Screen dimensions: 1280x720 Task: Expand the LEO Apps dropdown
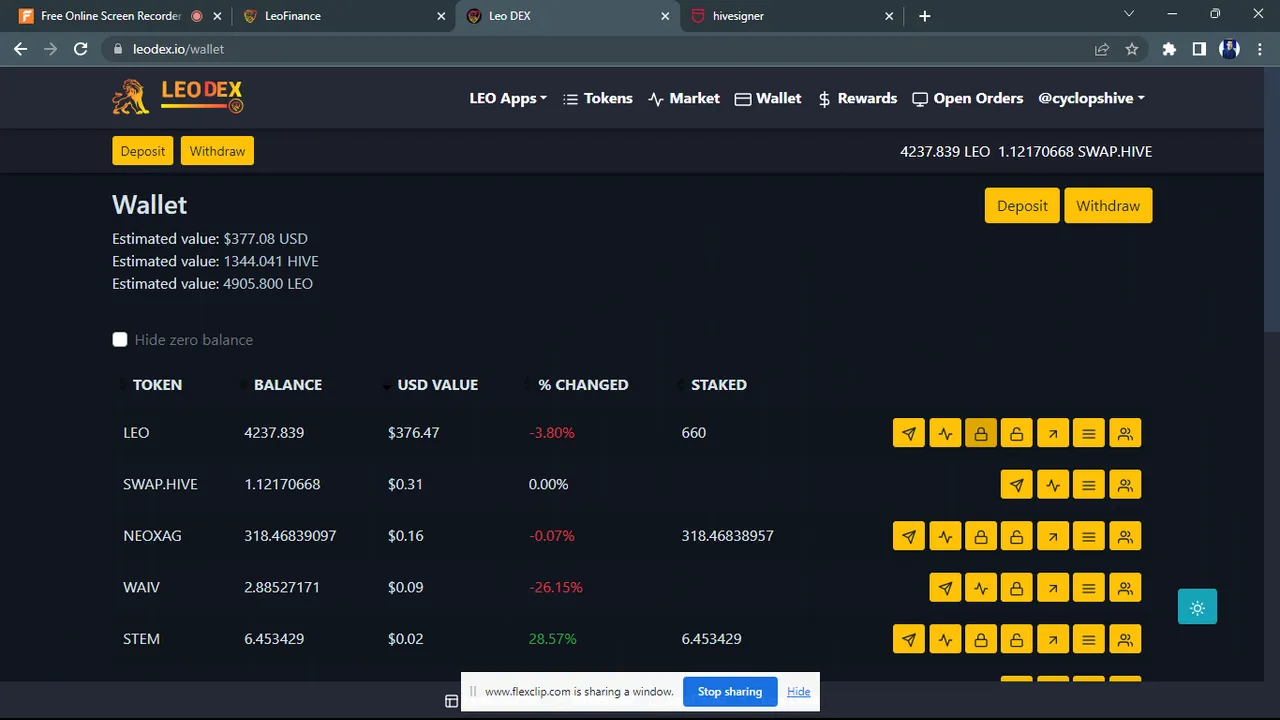click(508, 98)
